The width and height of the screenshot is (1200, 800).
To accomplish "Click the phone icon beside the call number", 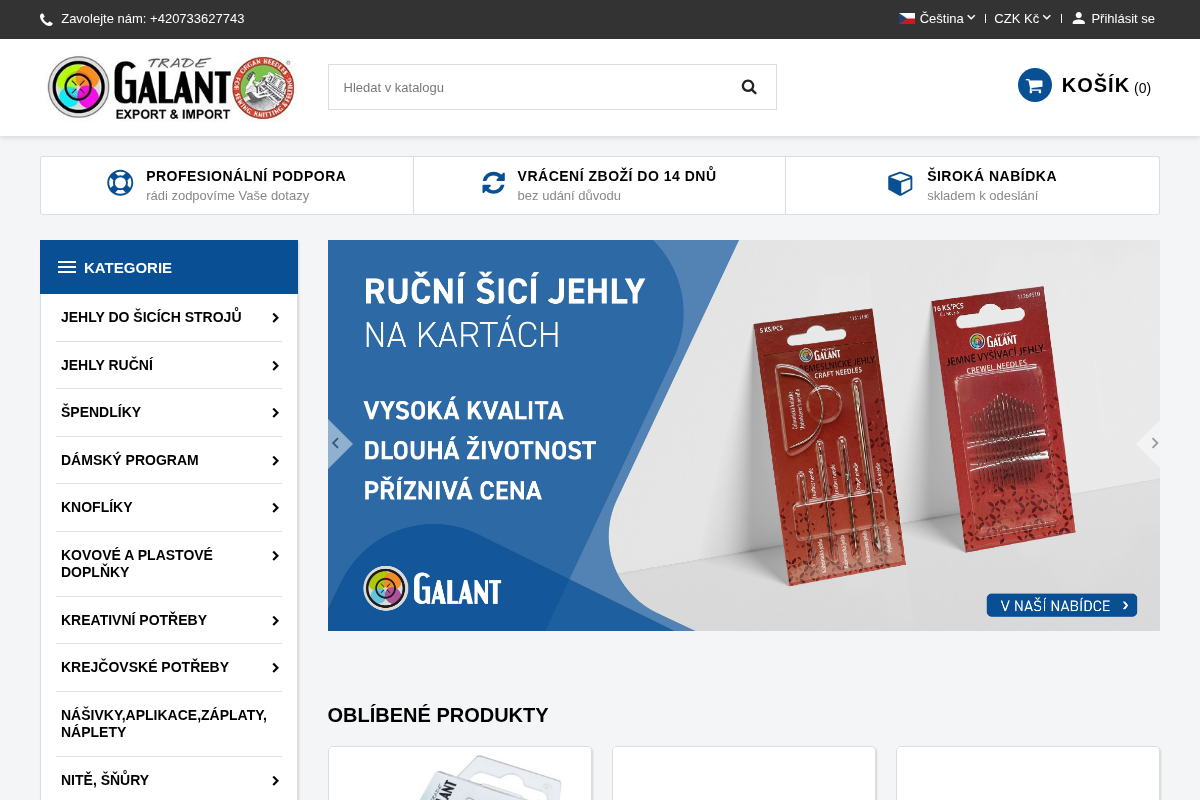I will click(46, 19).
